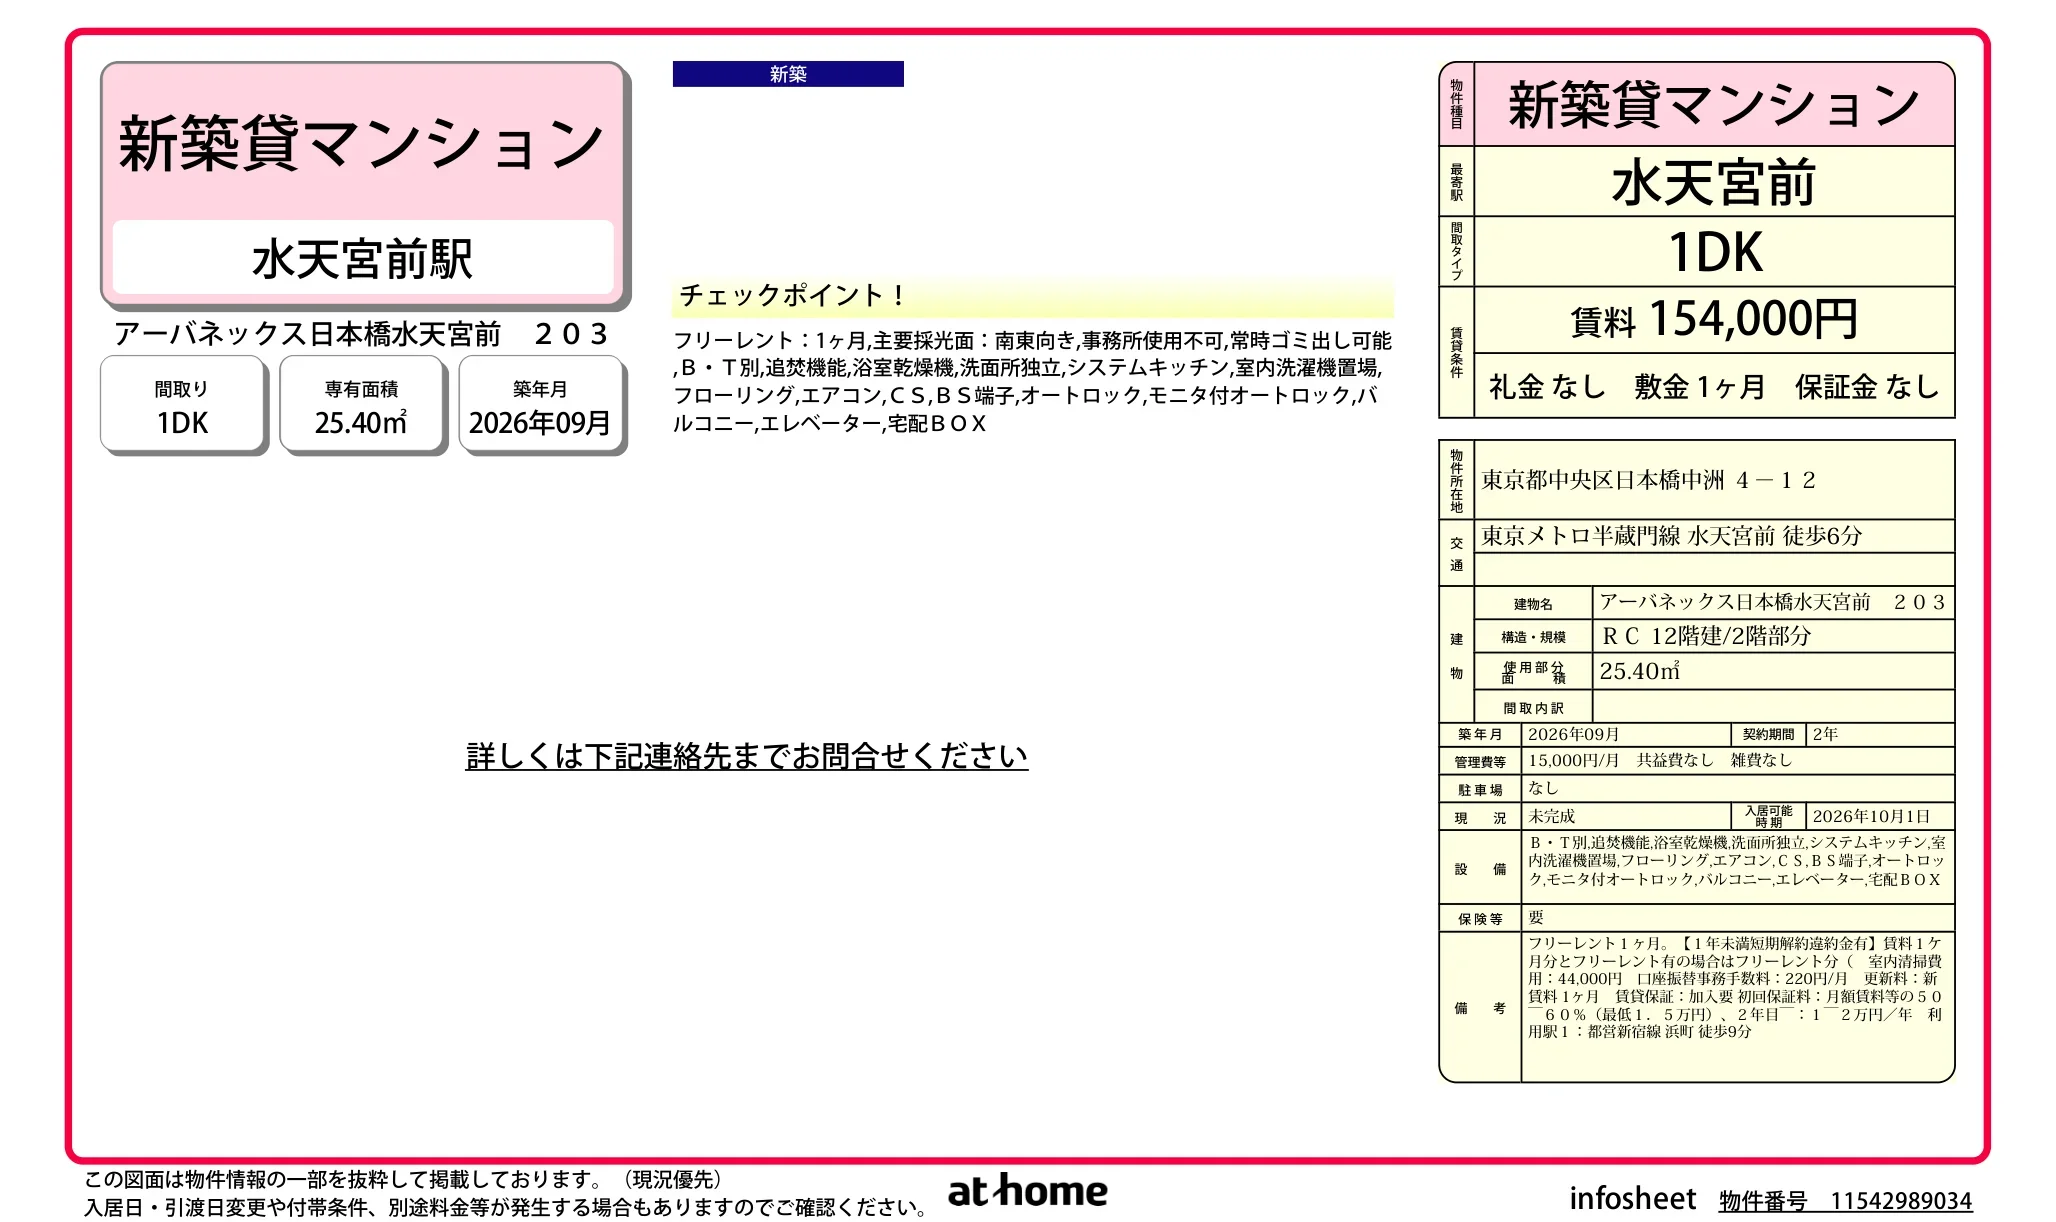Viewport: 2056px width, 1222px height.
Task: Click the 敷金 1ヶ月 deposit text
Action: click(x=1700, y=387)
